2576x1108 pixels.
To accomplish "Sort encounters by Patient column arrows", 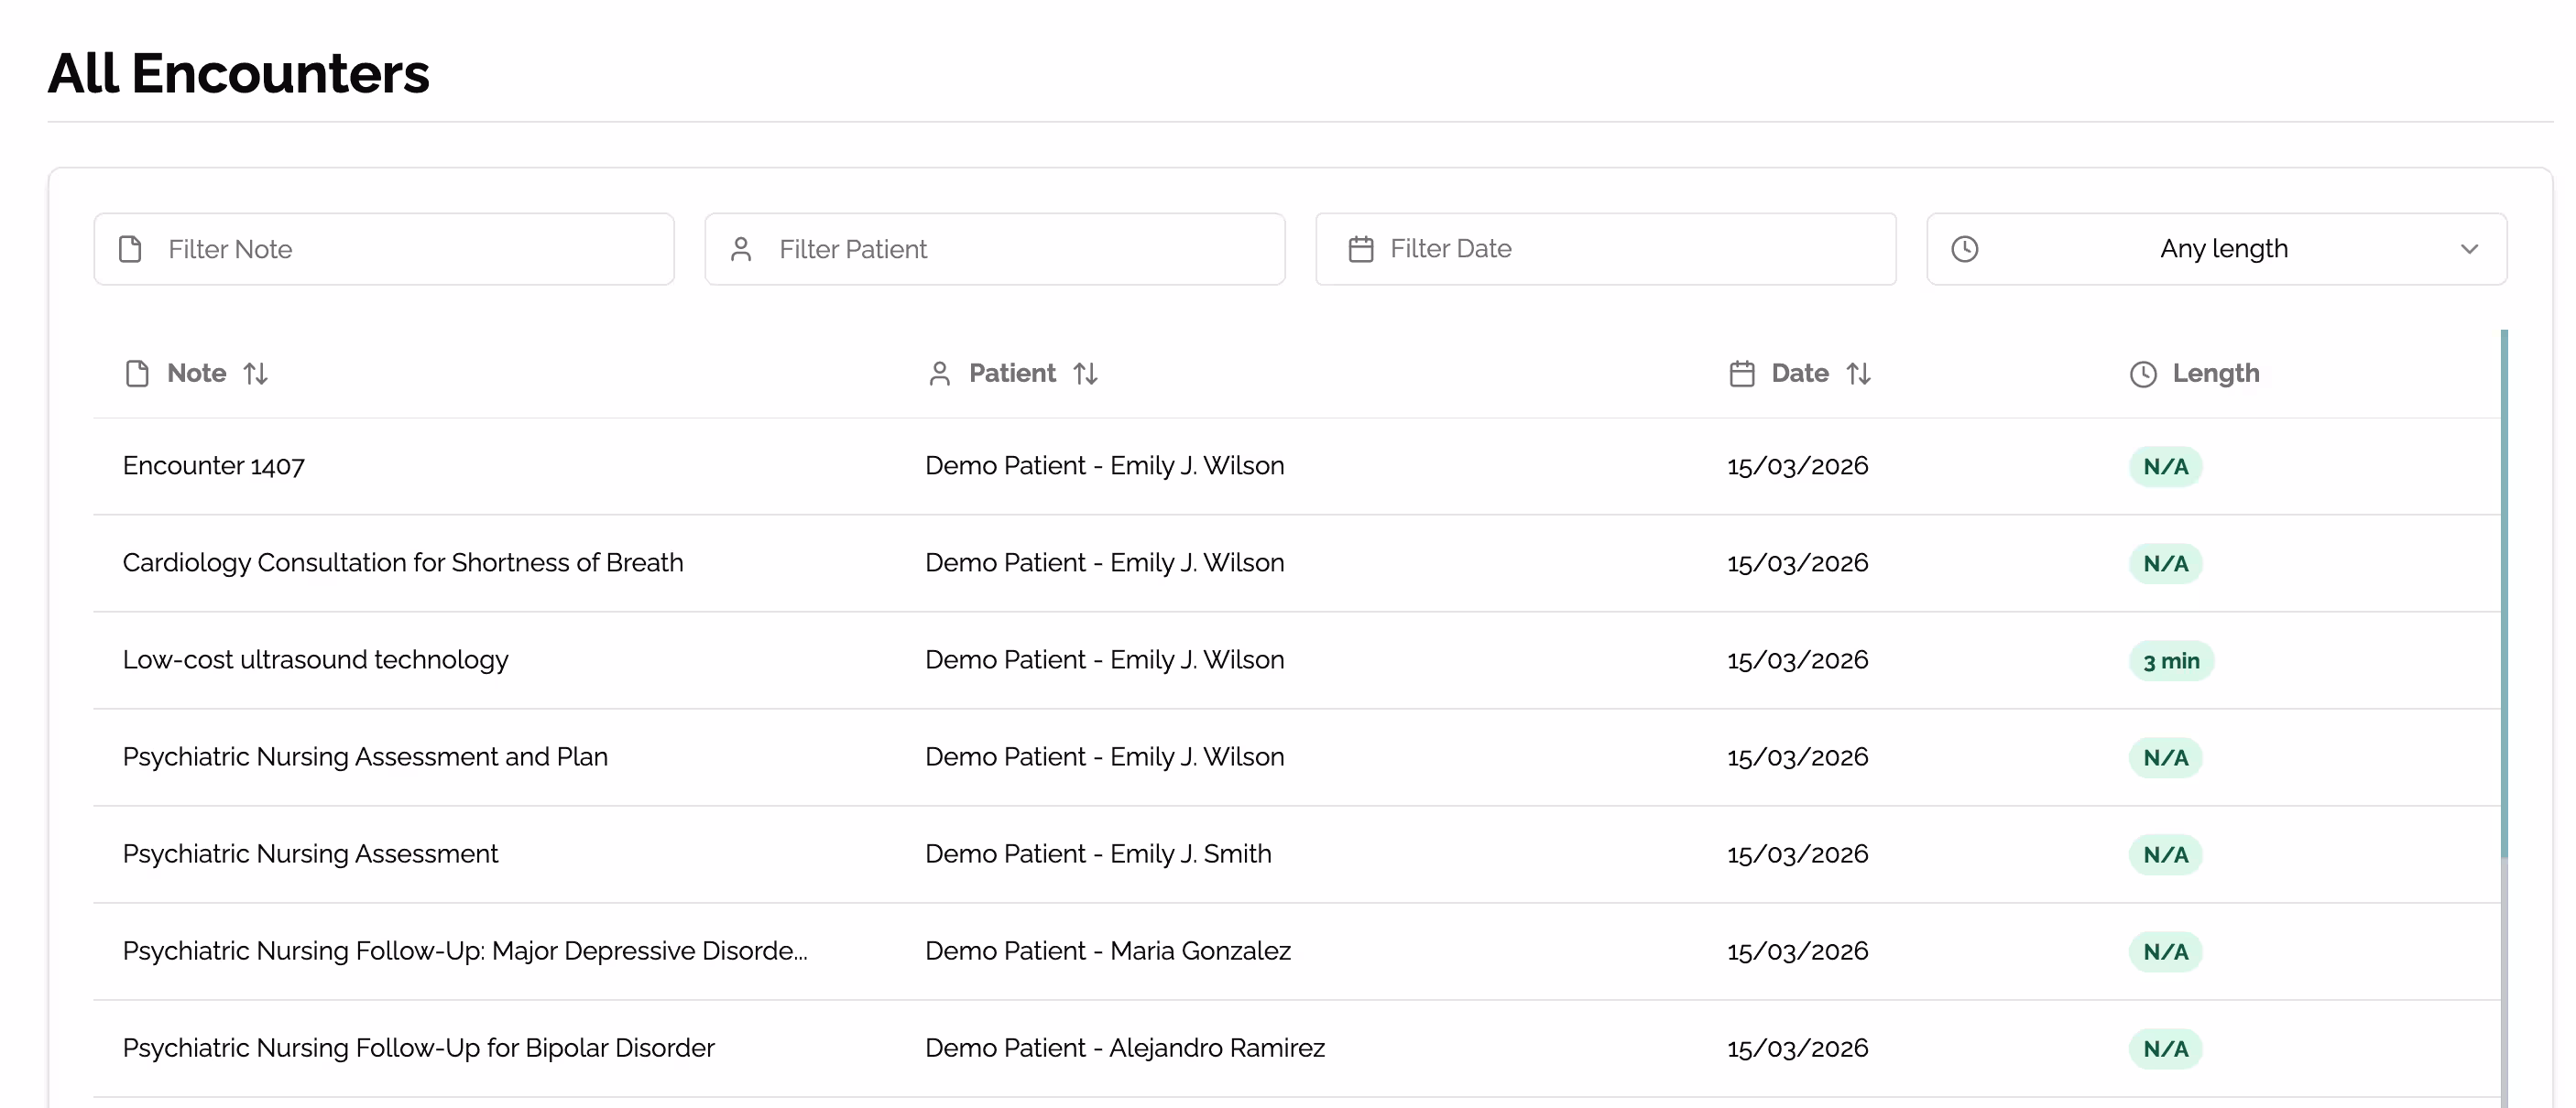I will pos(1086,374).
